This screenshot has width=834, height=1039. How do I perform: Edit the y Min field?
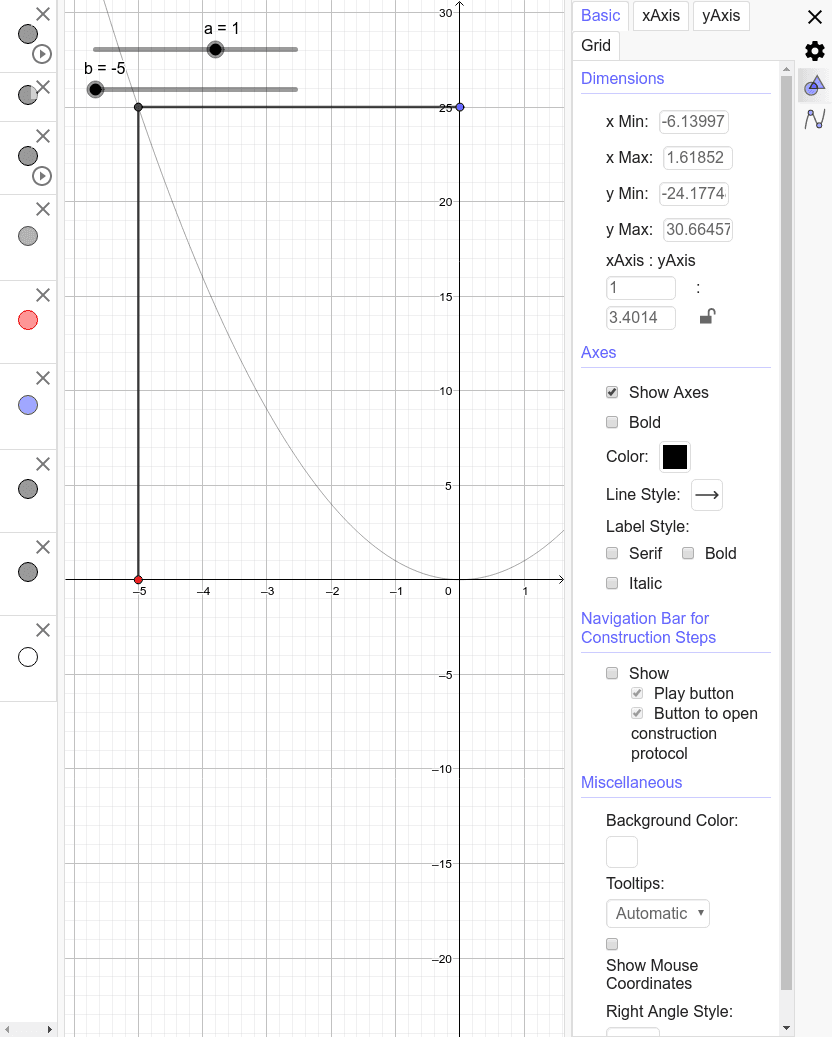coord(694,193)
